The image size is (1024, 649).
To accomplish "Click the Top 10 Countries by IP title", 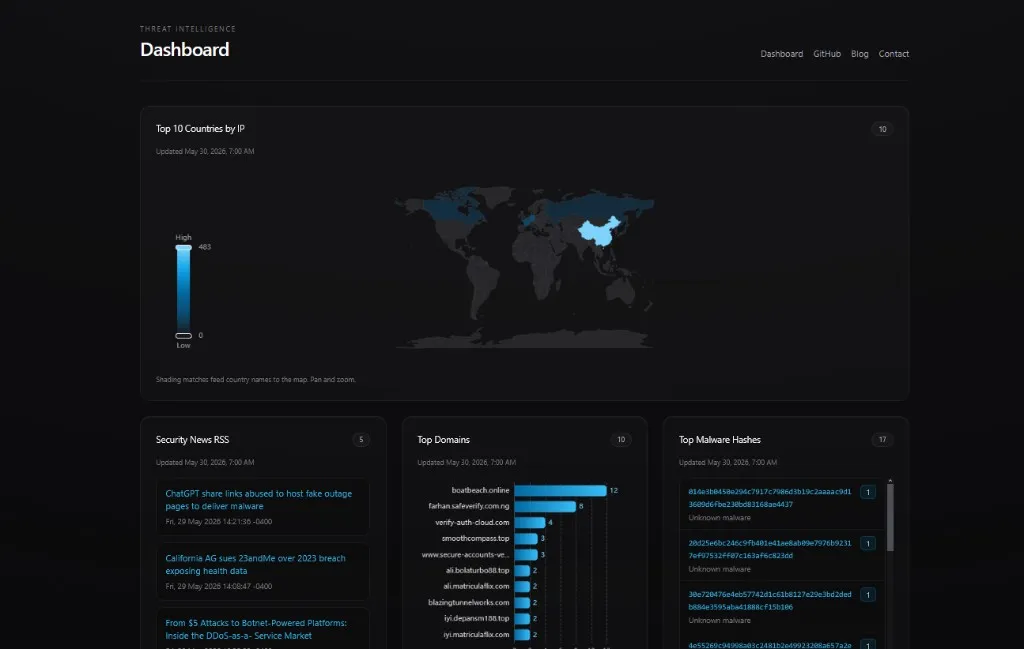I will (200, 129).
